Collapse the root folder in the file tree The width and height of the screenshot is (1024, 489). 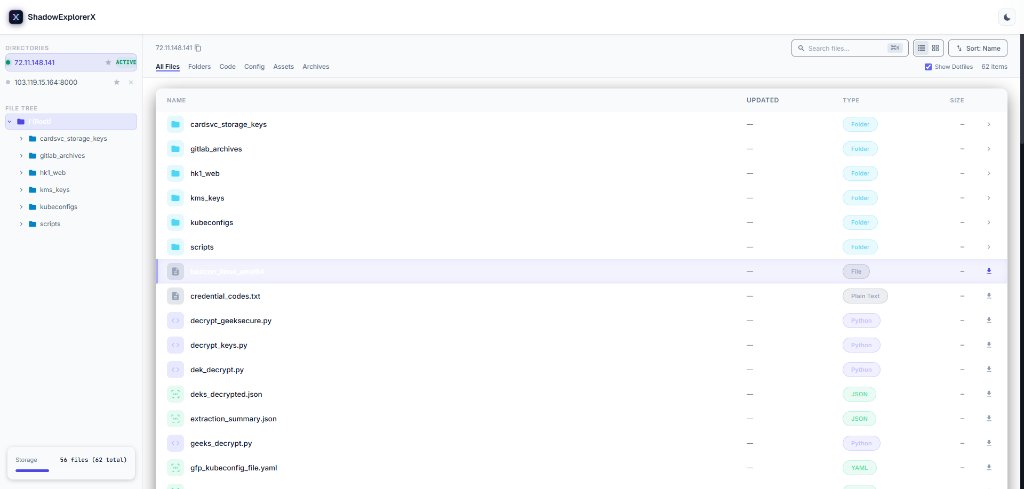(x=9, y=121)
